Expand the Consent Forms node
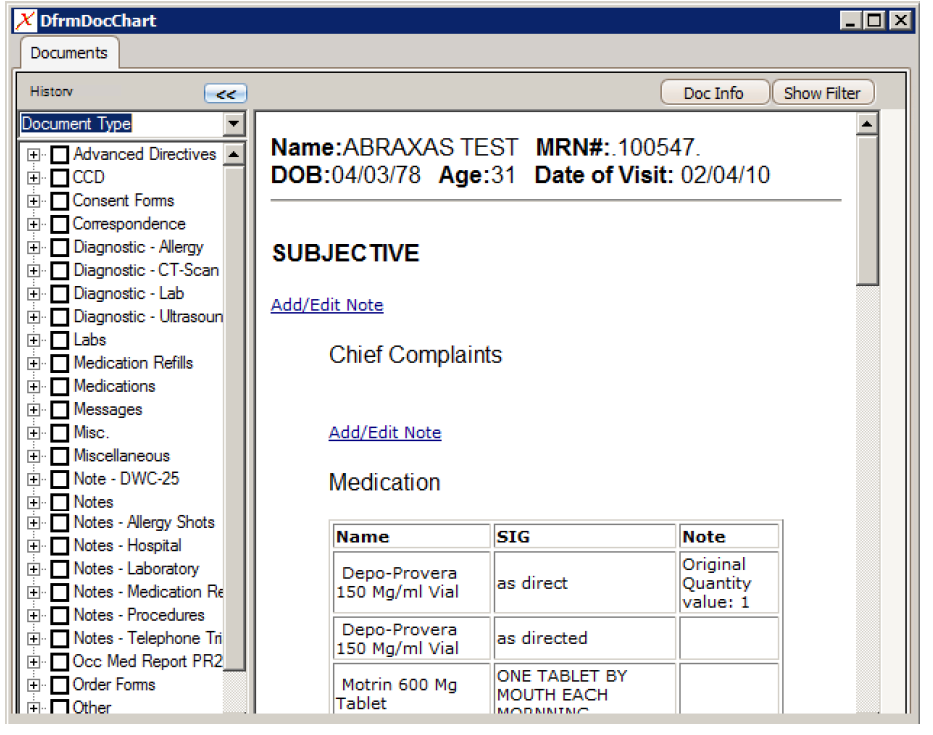 click(34, 201)
